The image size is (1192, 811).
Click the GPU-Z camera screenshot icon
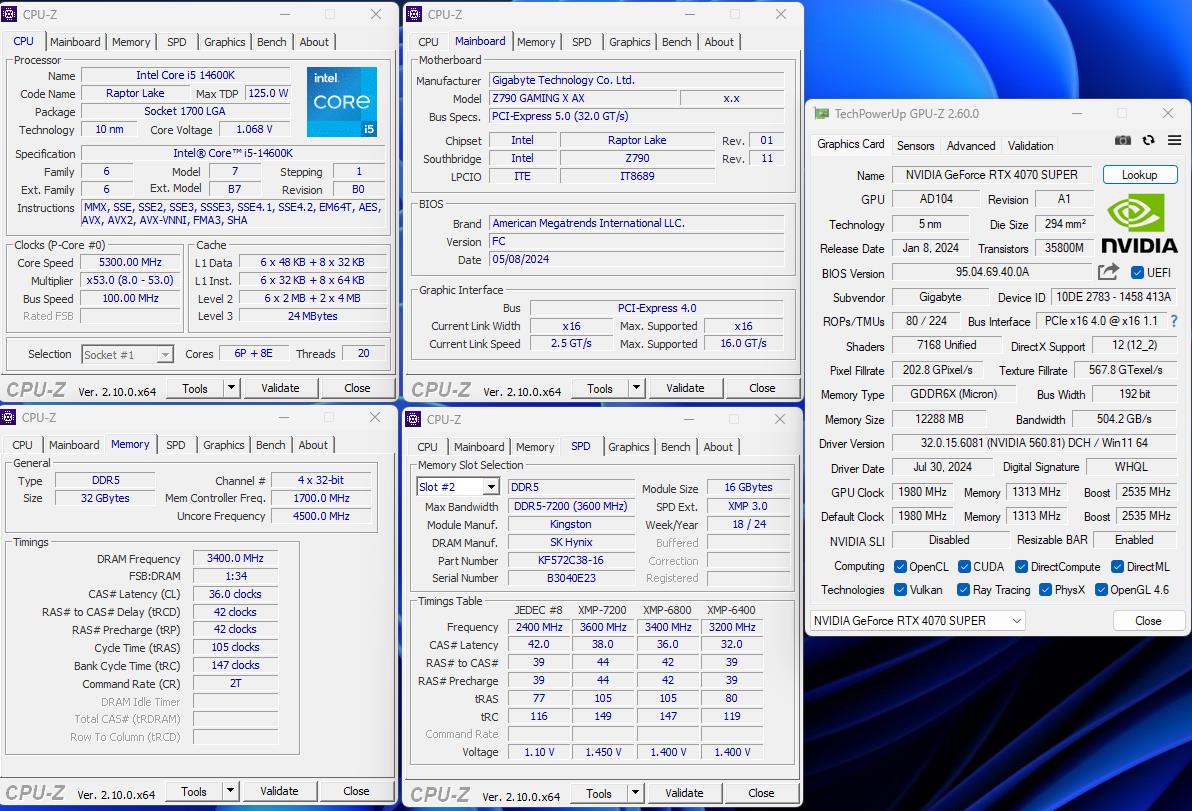click(1123, 141)
